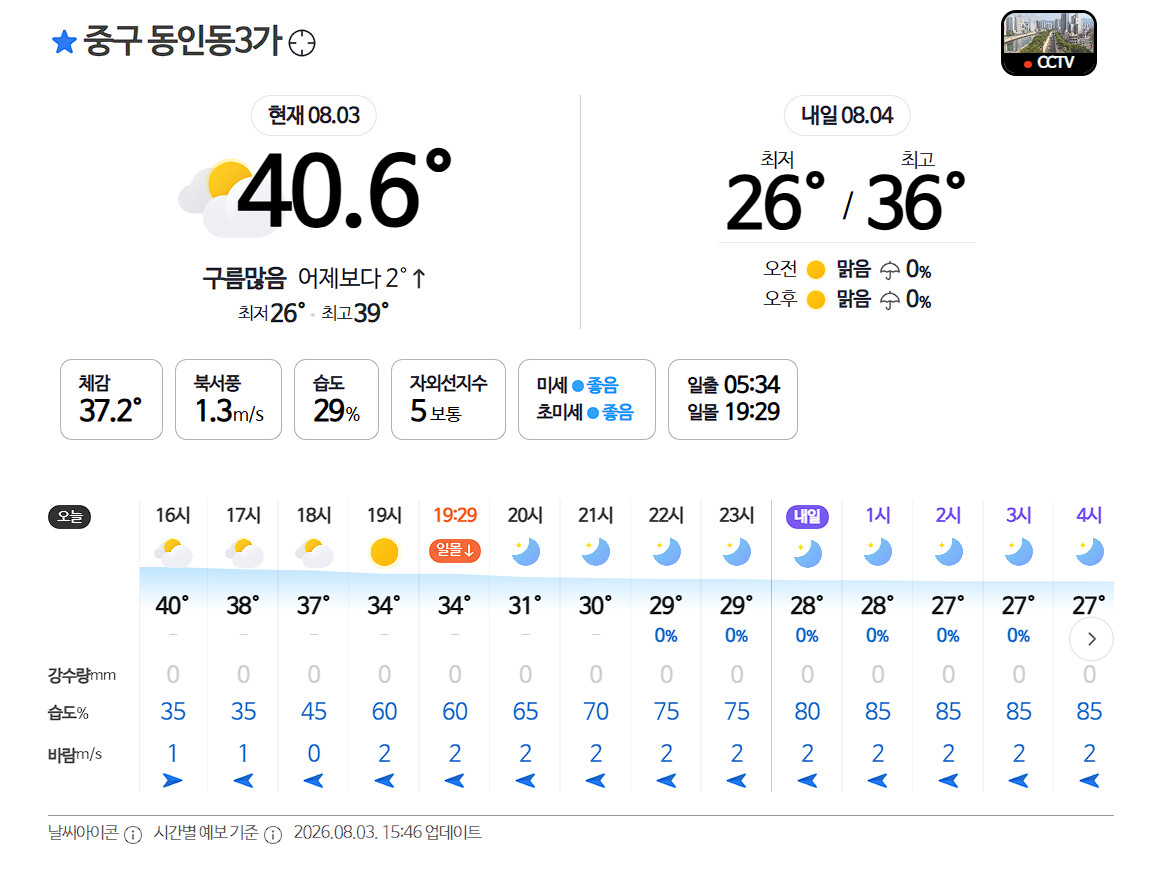This screenshot has width=1171, height=870.
Task: Click the location crosshair icon
Action: [302, 43]
